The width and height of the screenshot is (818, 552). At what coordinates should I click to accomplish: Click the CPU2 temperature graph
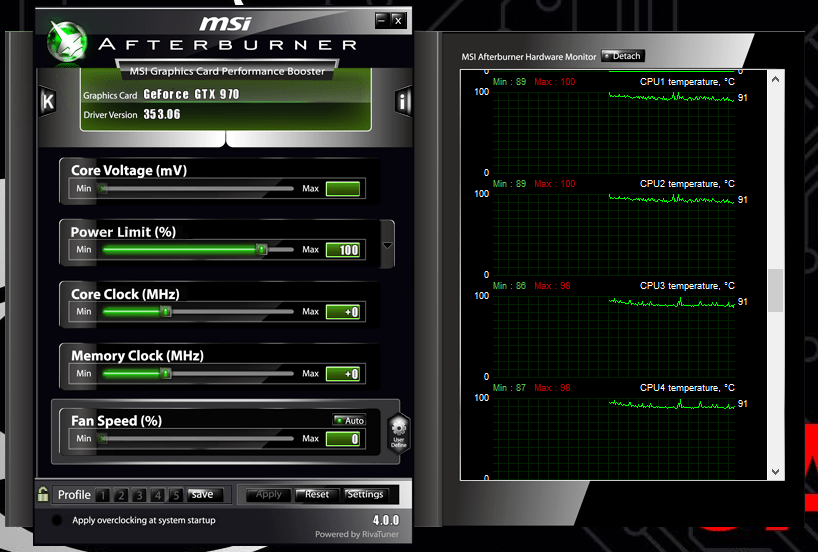(614, 235)
